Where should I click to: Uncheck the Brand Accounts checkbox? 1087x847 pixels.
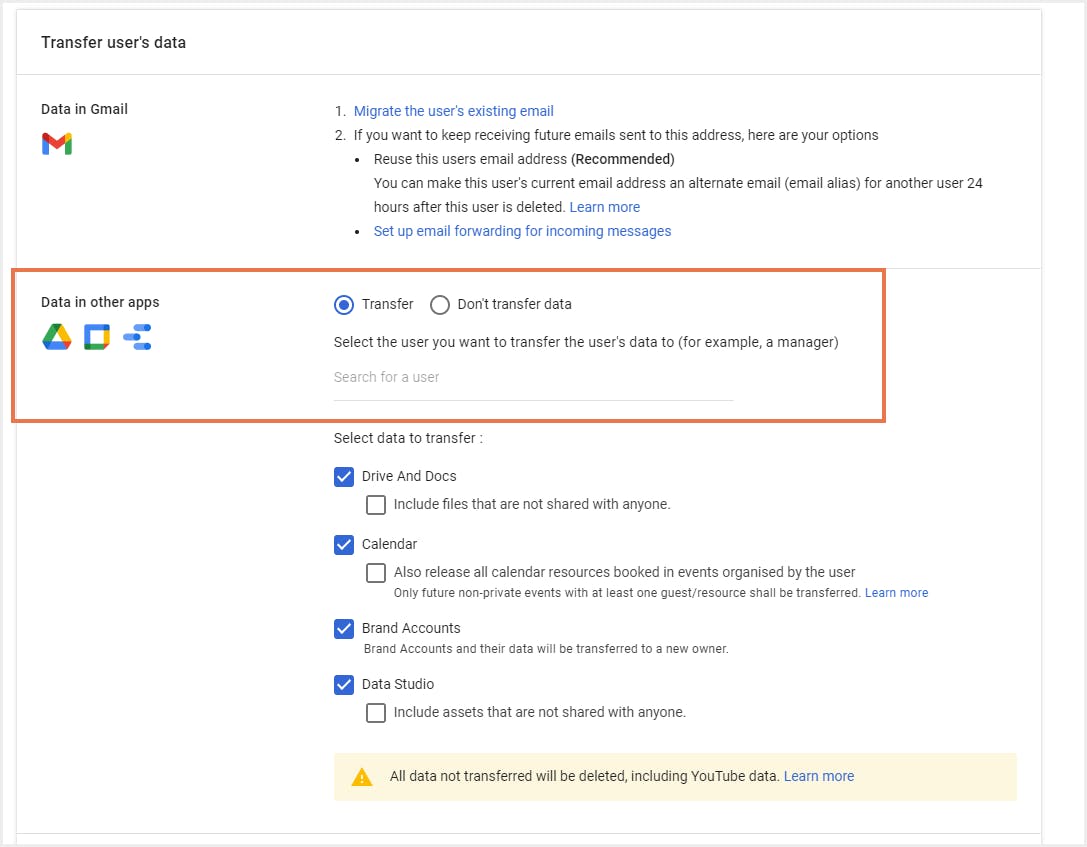pyautogui.click(x=344, y=629)
